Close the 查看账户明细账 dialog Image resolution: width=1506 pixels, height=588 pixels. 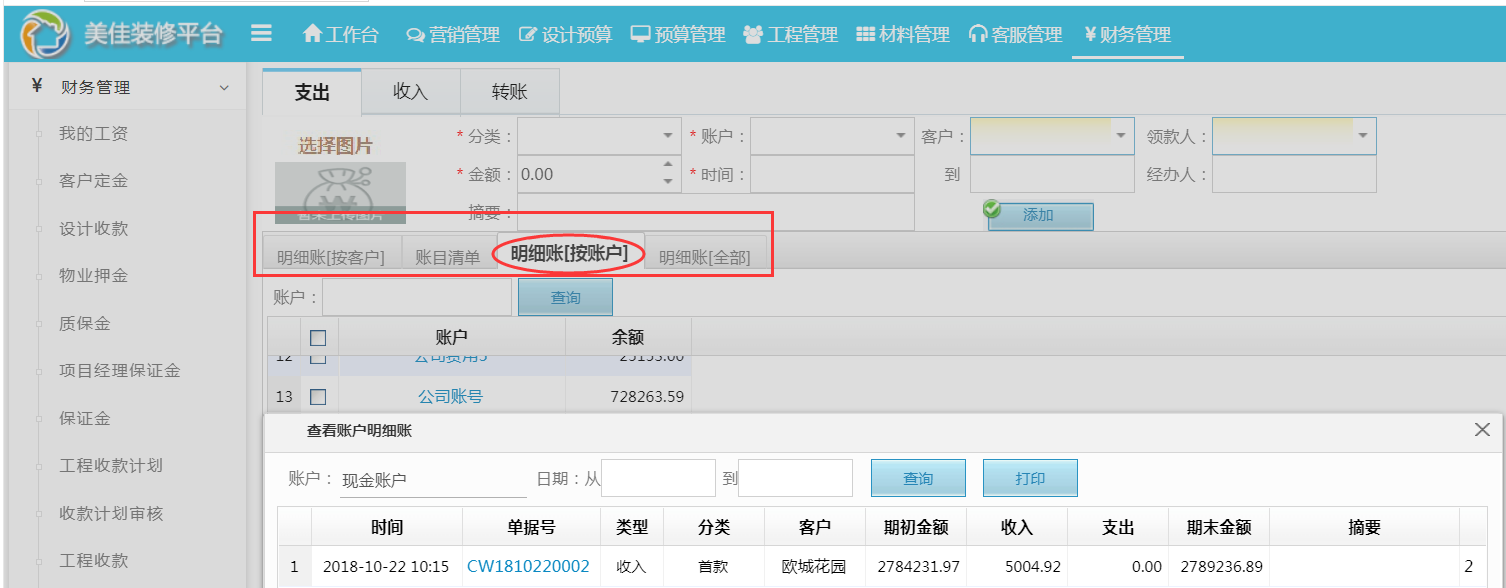coord(1482,430)
